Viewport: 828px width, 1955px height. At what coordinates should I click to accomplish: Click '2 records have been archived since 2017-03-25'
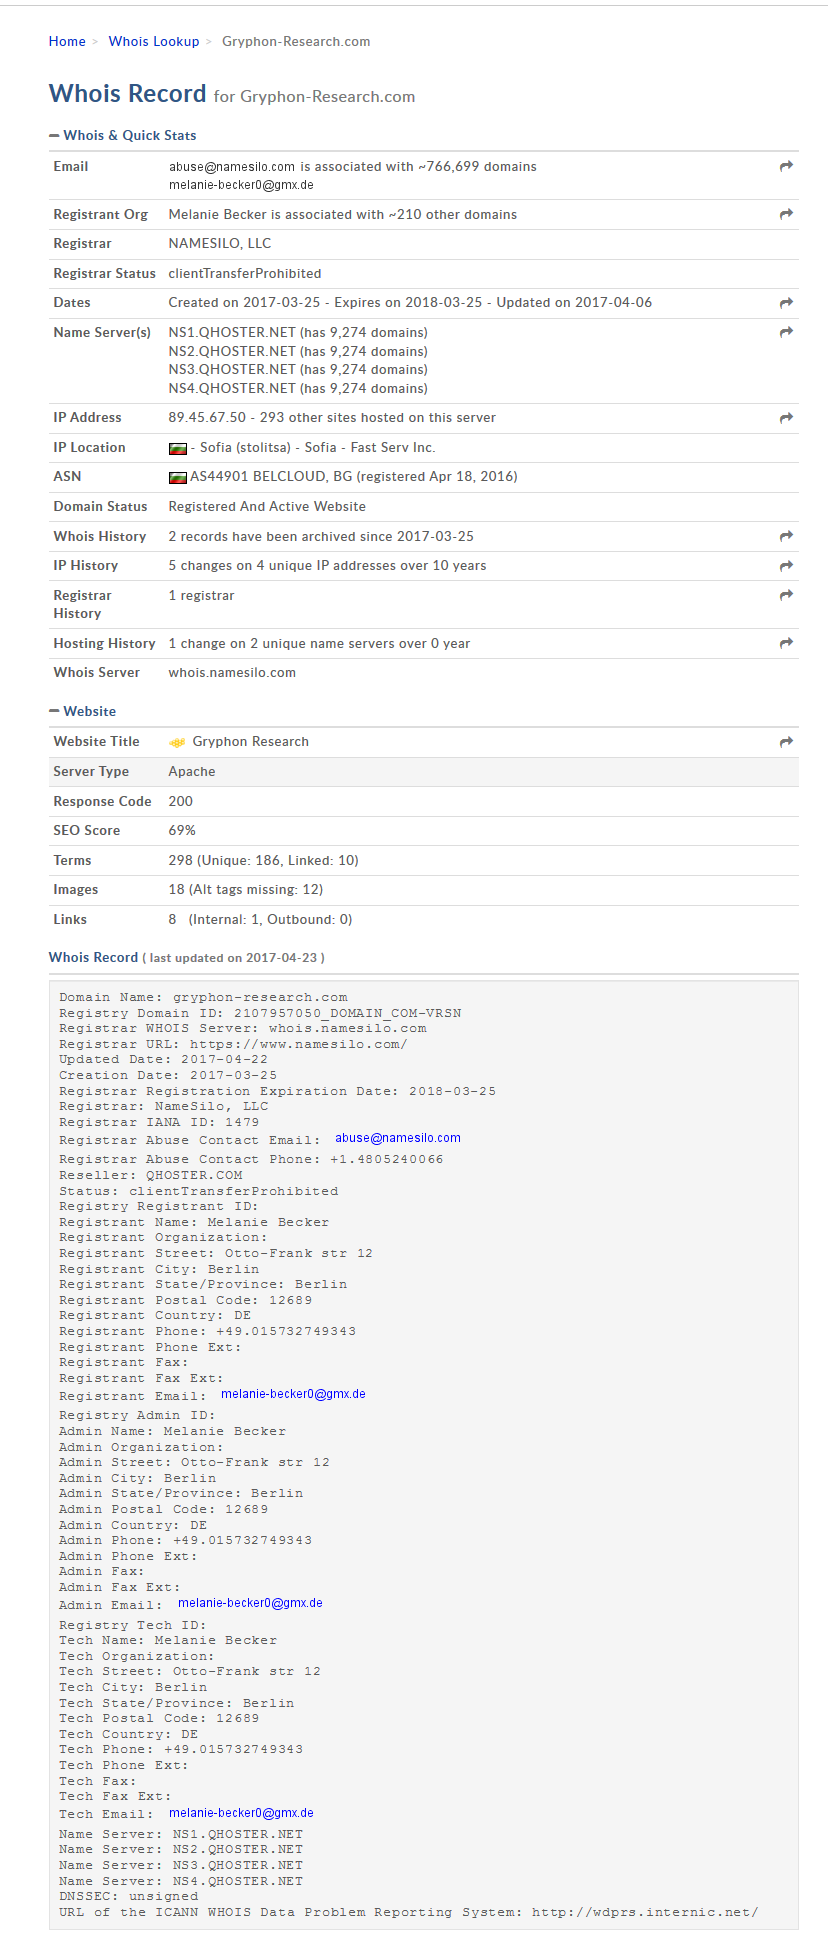[321, 536]
